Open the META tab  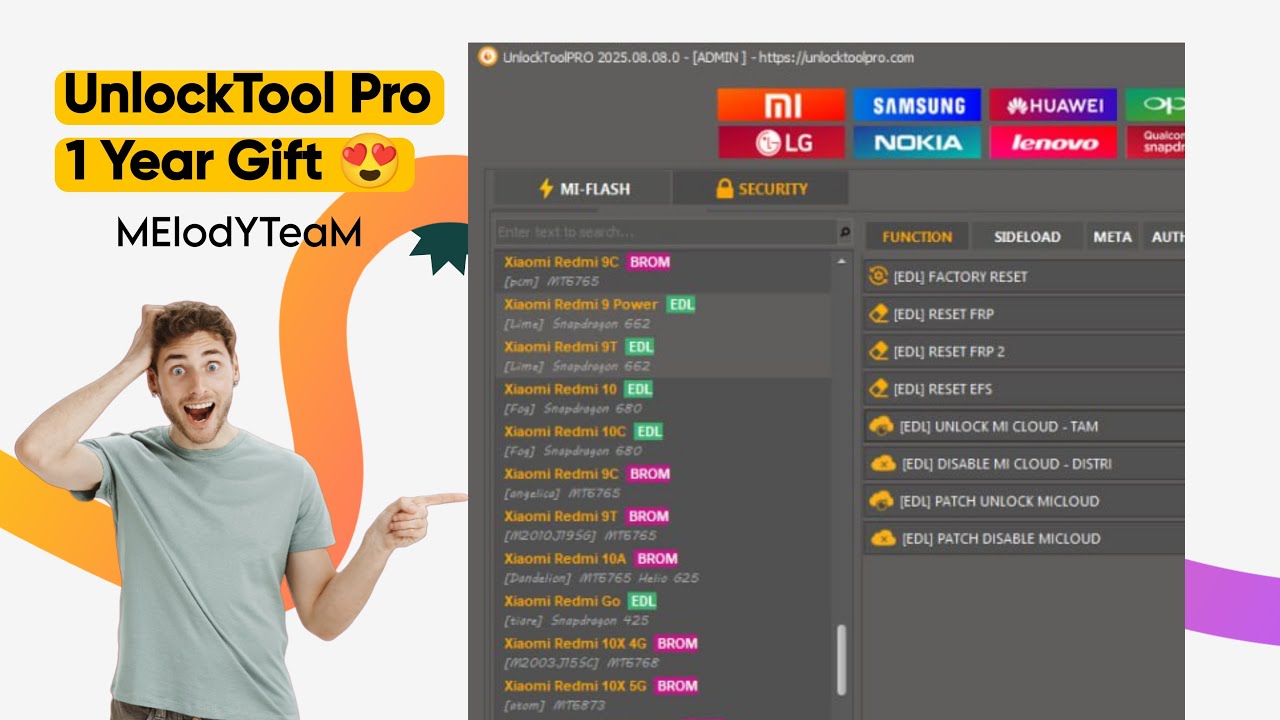(x=1112, y=237)
